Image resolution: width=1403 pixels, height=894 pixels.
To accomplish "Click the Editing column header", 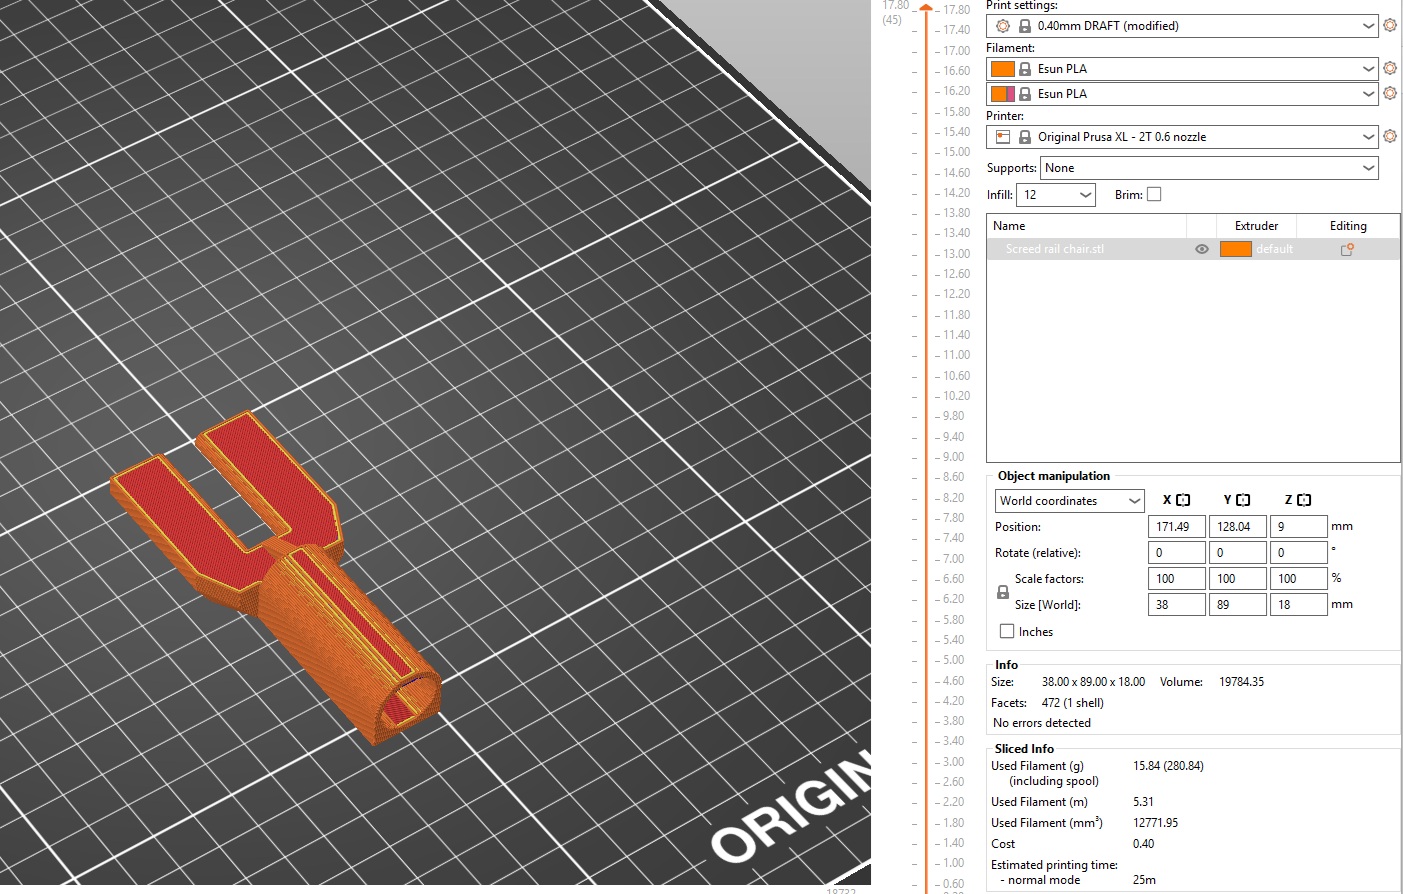I will coord(1348,226).
